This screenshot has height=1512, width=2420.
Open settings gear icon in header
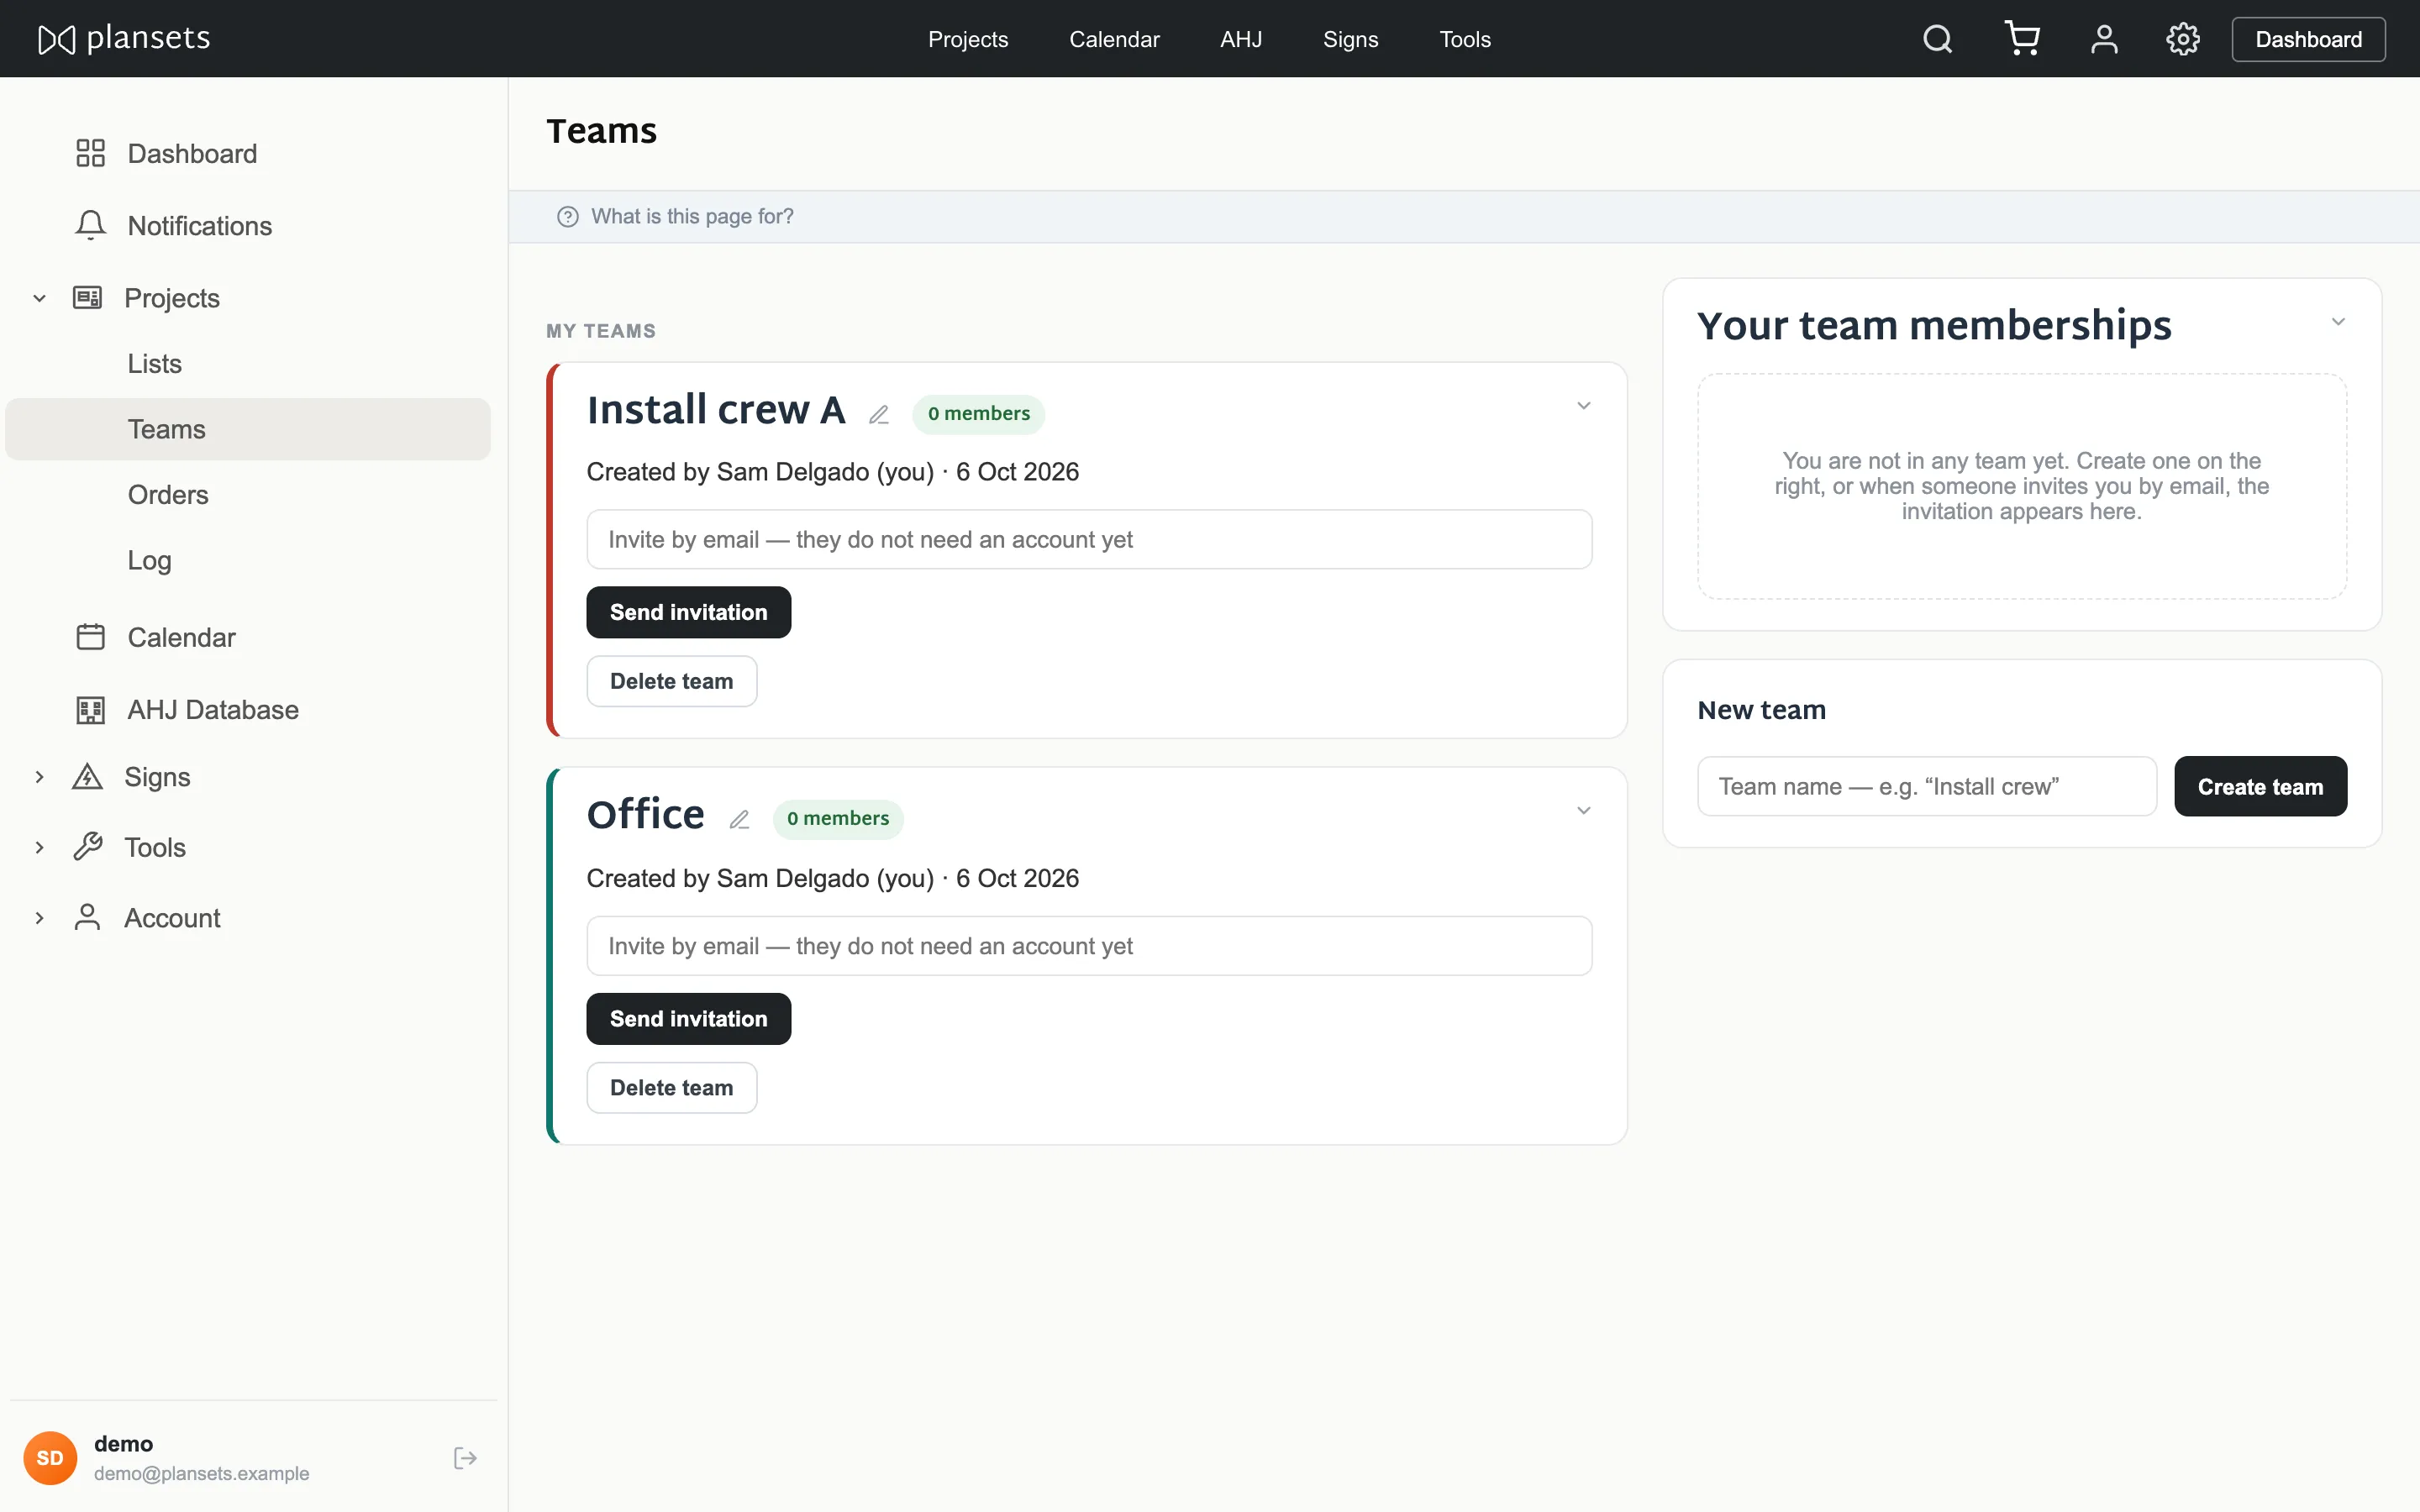(x=2183, y=39)
